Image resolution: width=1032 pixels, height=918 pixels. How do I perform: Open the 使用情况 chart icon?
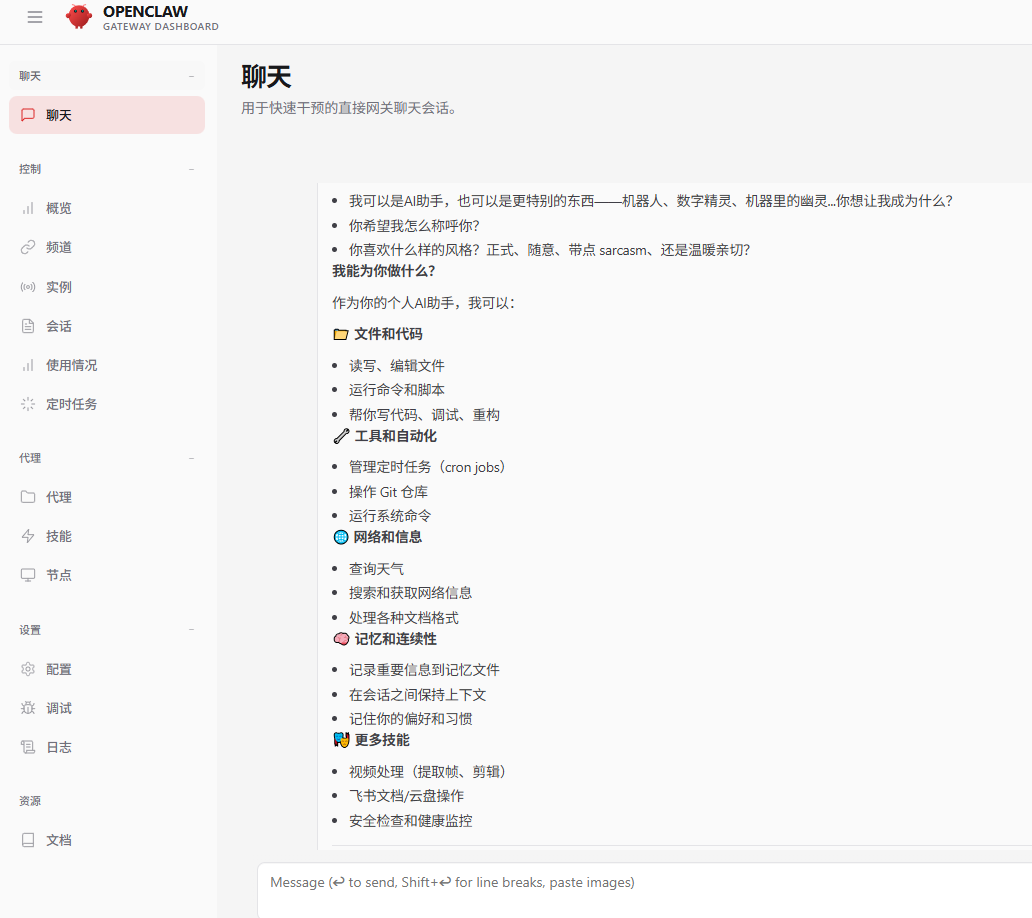point(28,365)
